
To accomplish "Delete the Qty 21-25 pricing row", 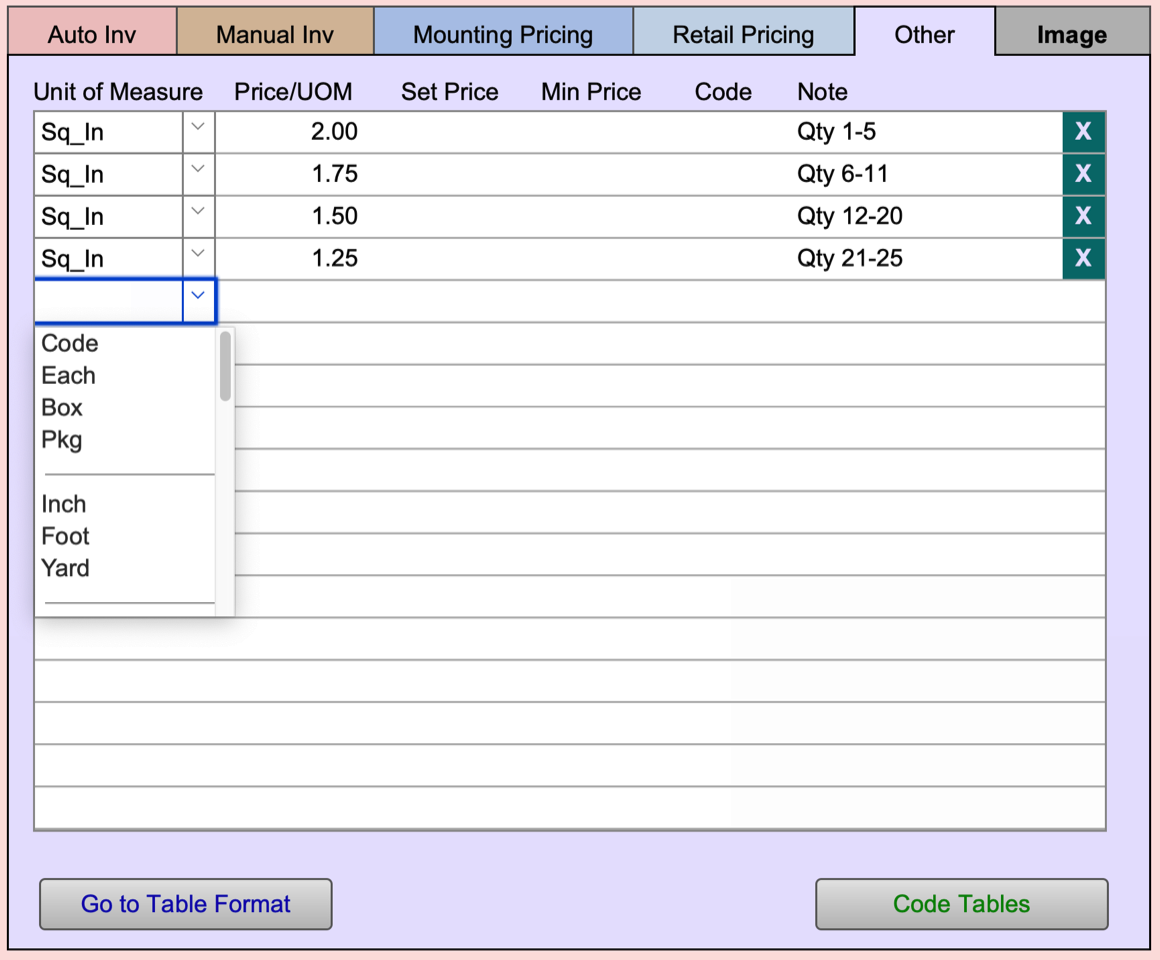I will (x=1083, y=258).
